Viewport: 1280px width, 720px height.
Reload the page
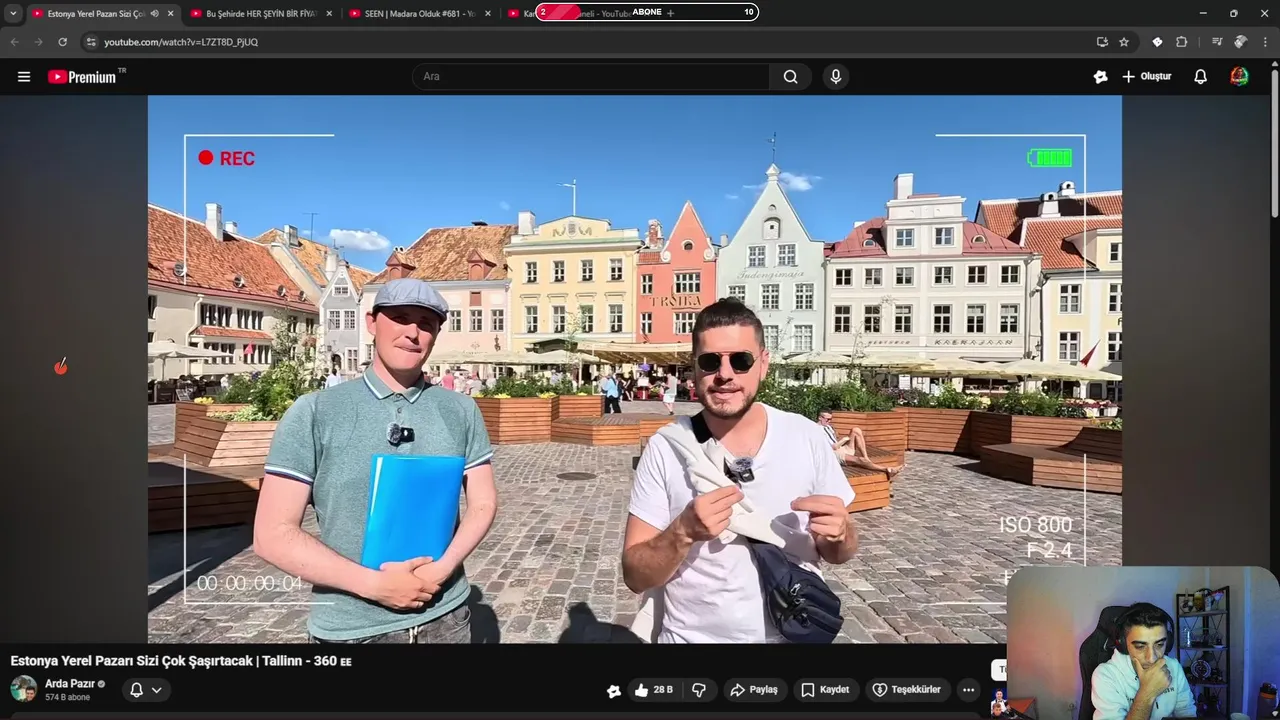pyautogui.click(x=62, y=42)
